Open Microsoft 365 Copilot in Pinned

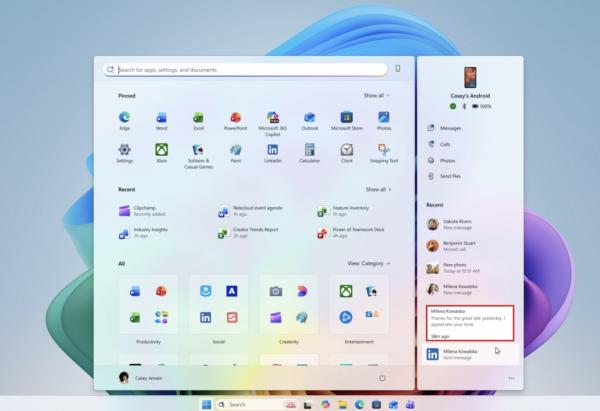272,124
